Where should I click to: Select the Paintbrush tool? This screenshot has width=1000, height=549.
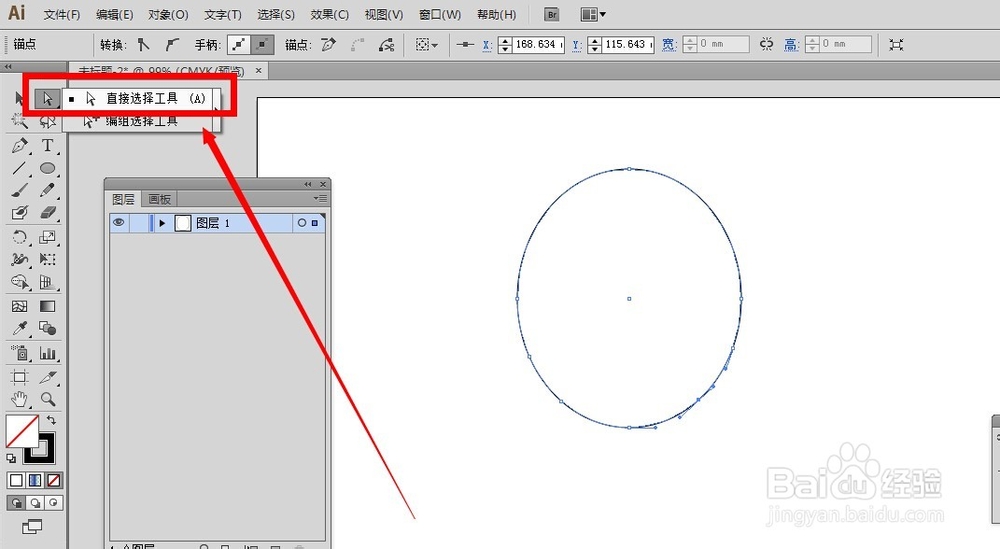point(20,190)
